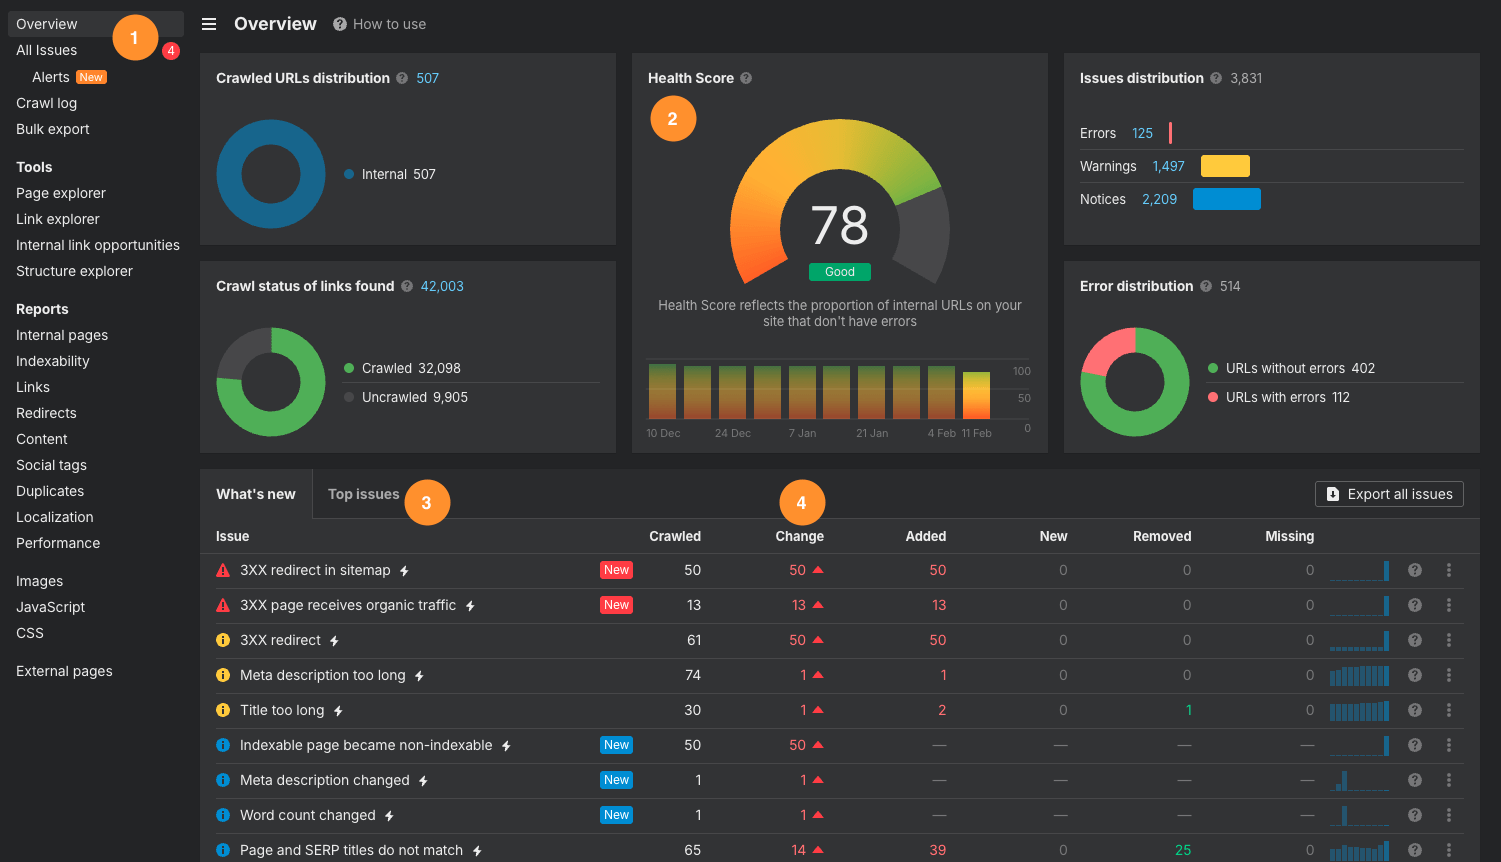The width and height of the screenshot is (1501, 862).
Task: Click the Export all issues button
Action: 1389,493
